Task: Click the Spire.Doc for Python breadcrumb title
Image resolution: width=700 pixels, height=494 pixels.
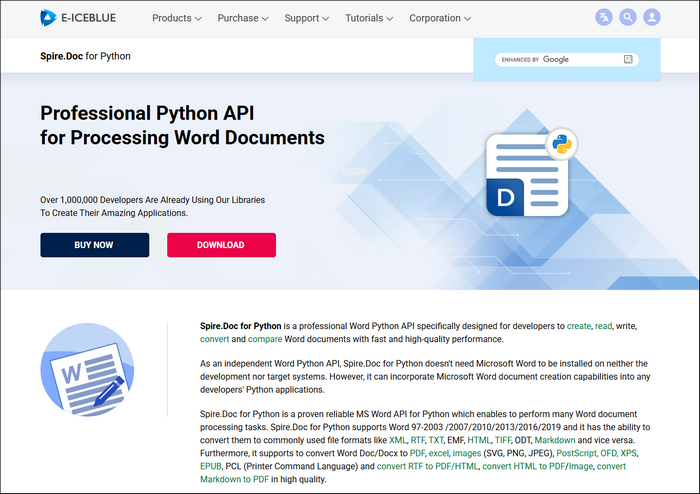Action: pyautogui.click(x=85, y=56)
